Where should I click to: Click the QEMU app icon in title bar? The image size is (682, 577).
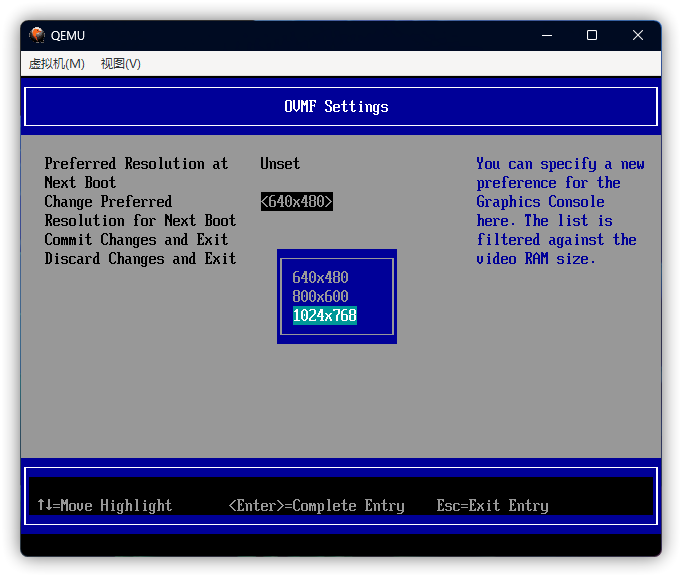click(x=37, y=35)
